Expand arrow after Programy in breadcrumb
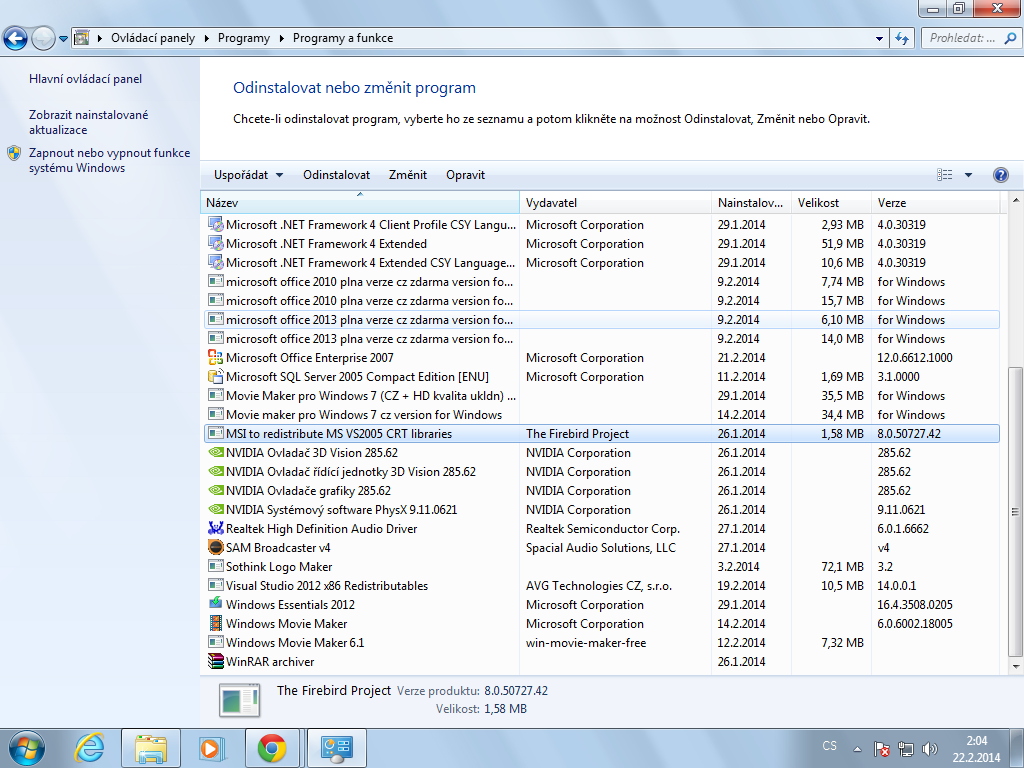 (x=281, y=38)
